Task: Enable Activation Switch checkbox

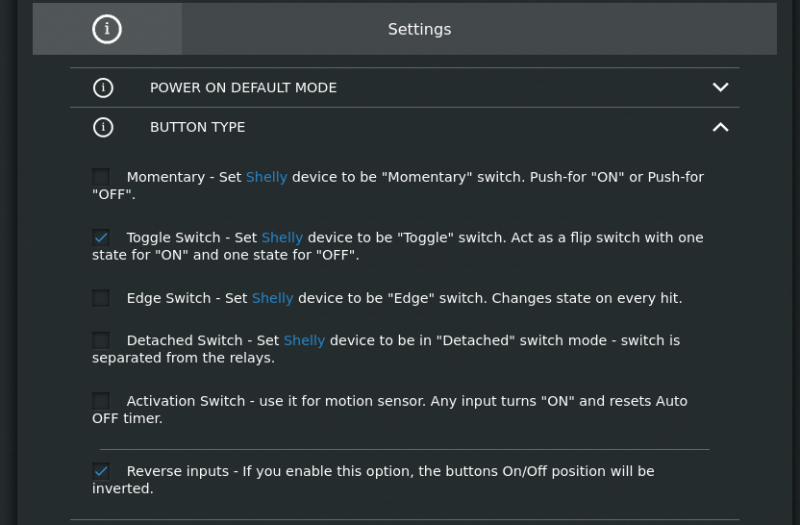Action: pyautogui.click(x=101, y=401)
